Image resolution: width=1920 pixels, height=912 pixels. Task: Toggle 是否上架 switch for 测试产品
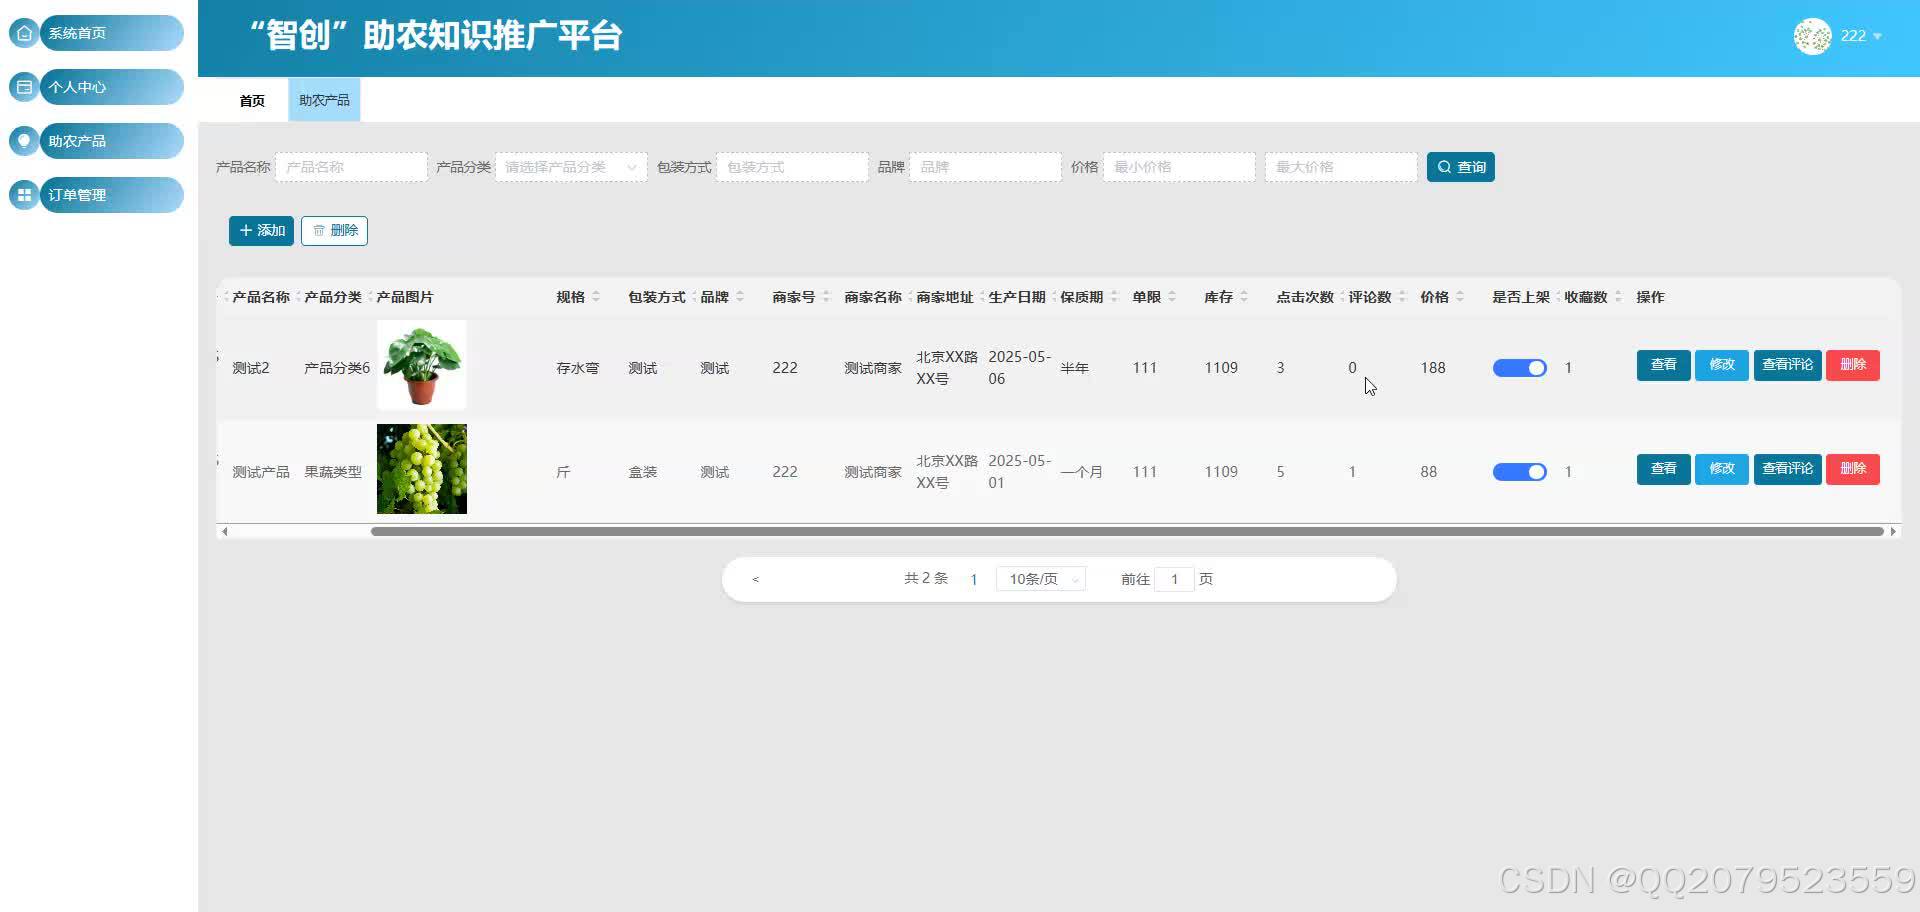coord(1519,472)
